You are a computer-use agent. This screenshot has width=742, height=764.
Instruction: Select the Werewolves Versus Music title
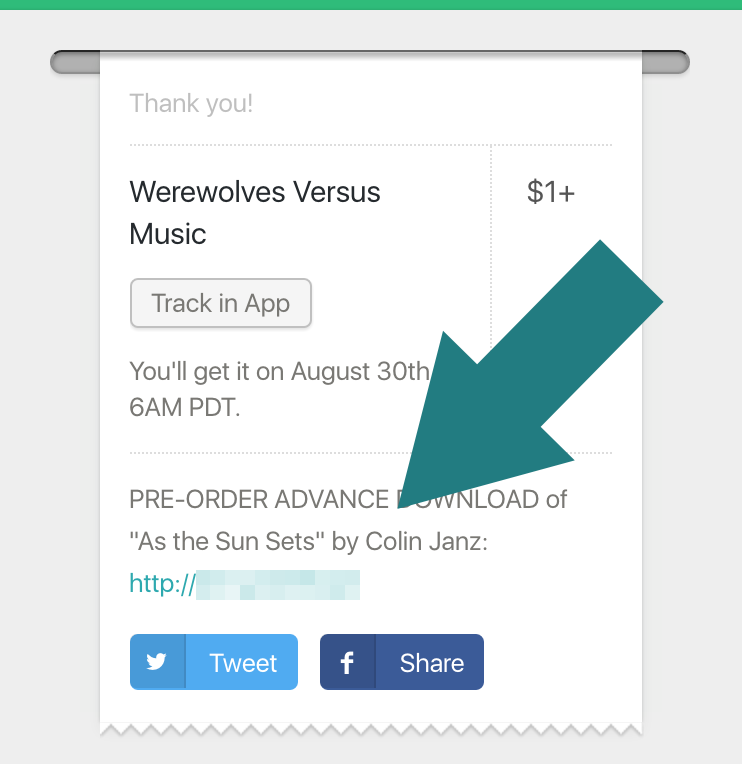tap(255, 212)
